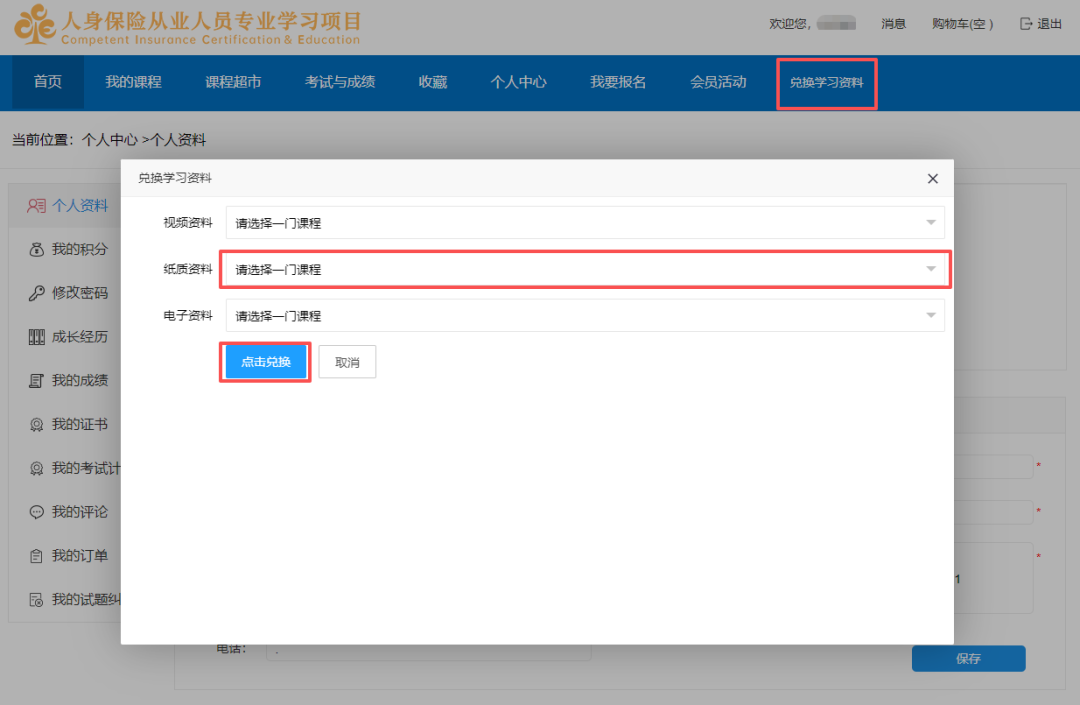Open the 购物车 link in header
The height and width of the screenshot is (705, 1080).
pos(961,24)
